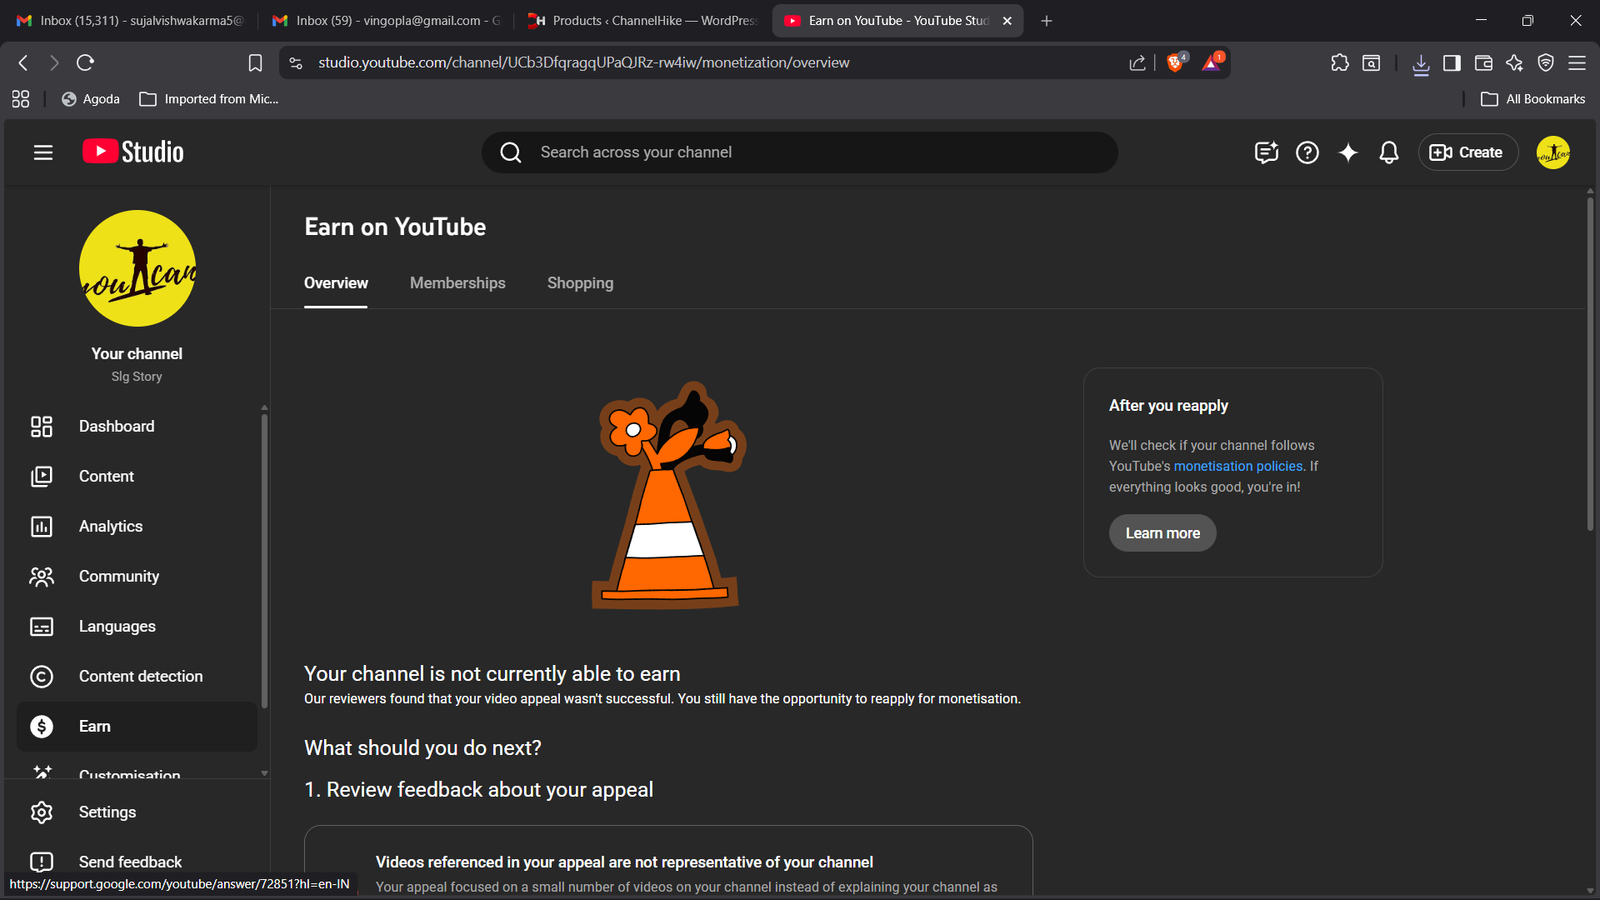
Task: Click the sparkle Ask Studio icon
Action: click(x=1348, y=152)
